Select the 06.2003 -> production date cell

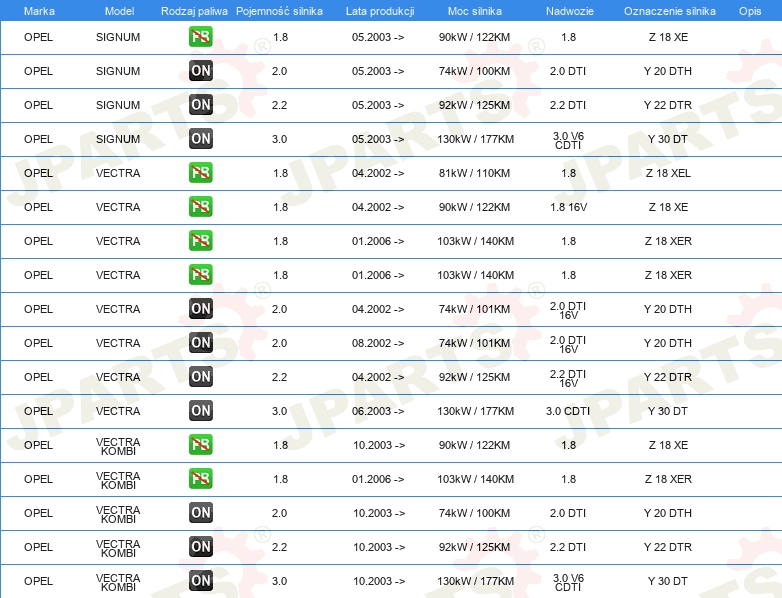pos(378,411)
